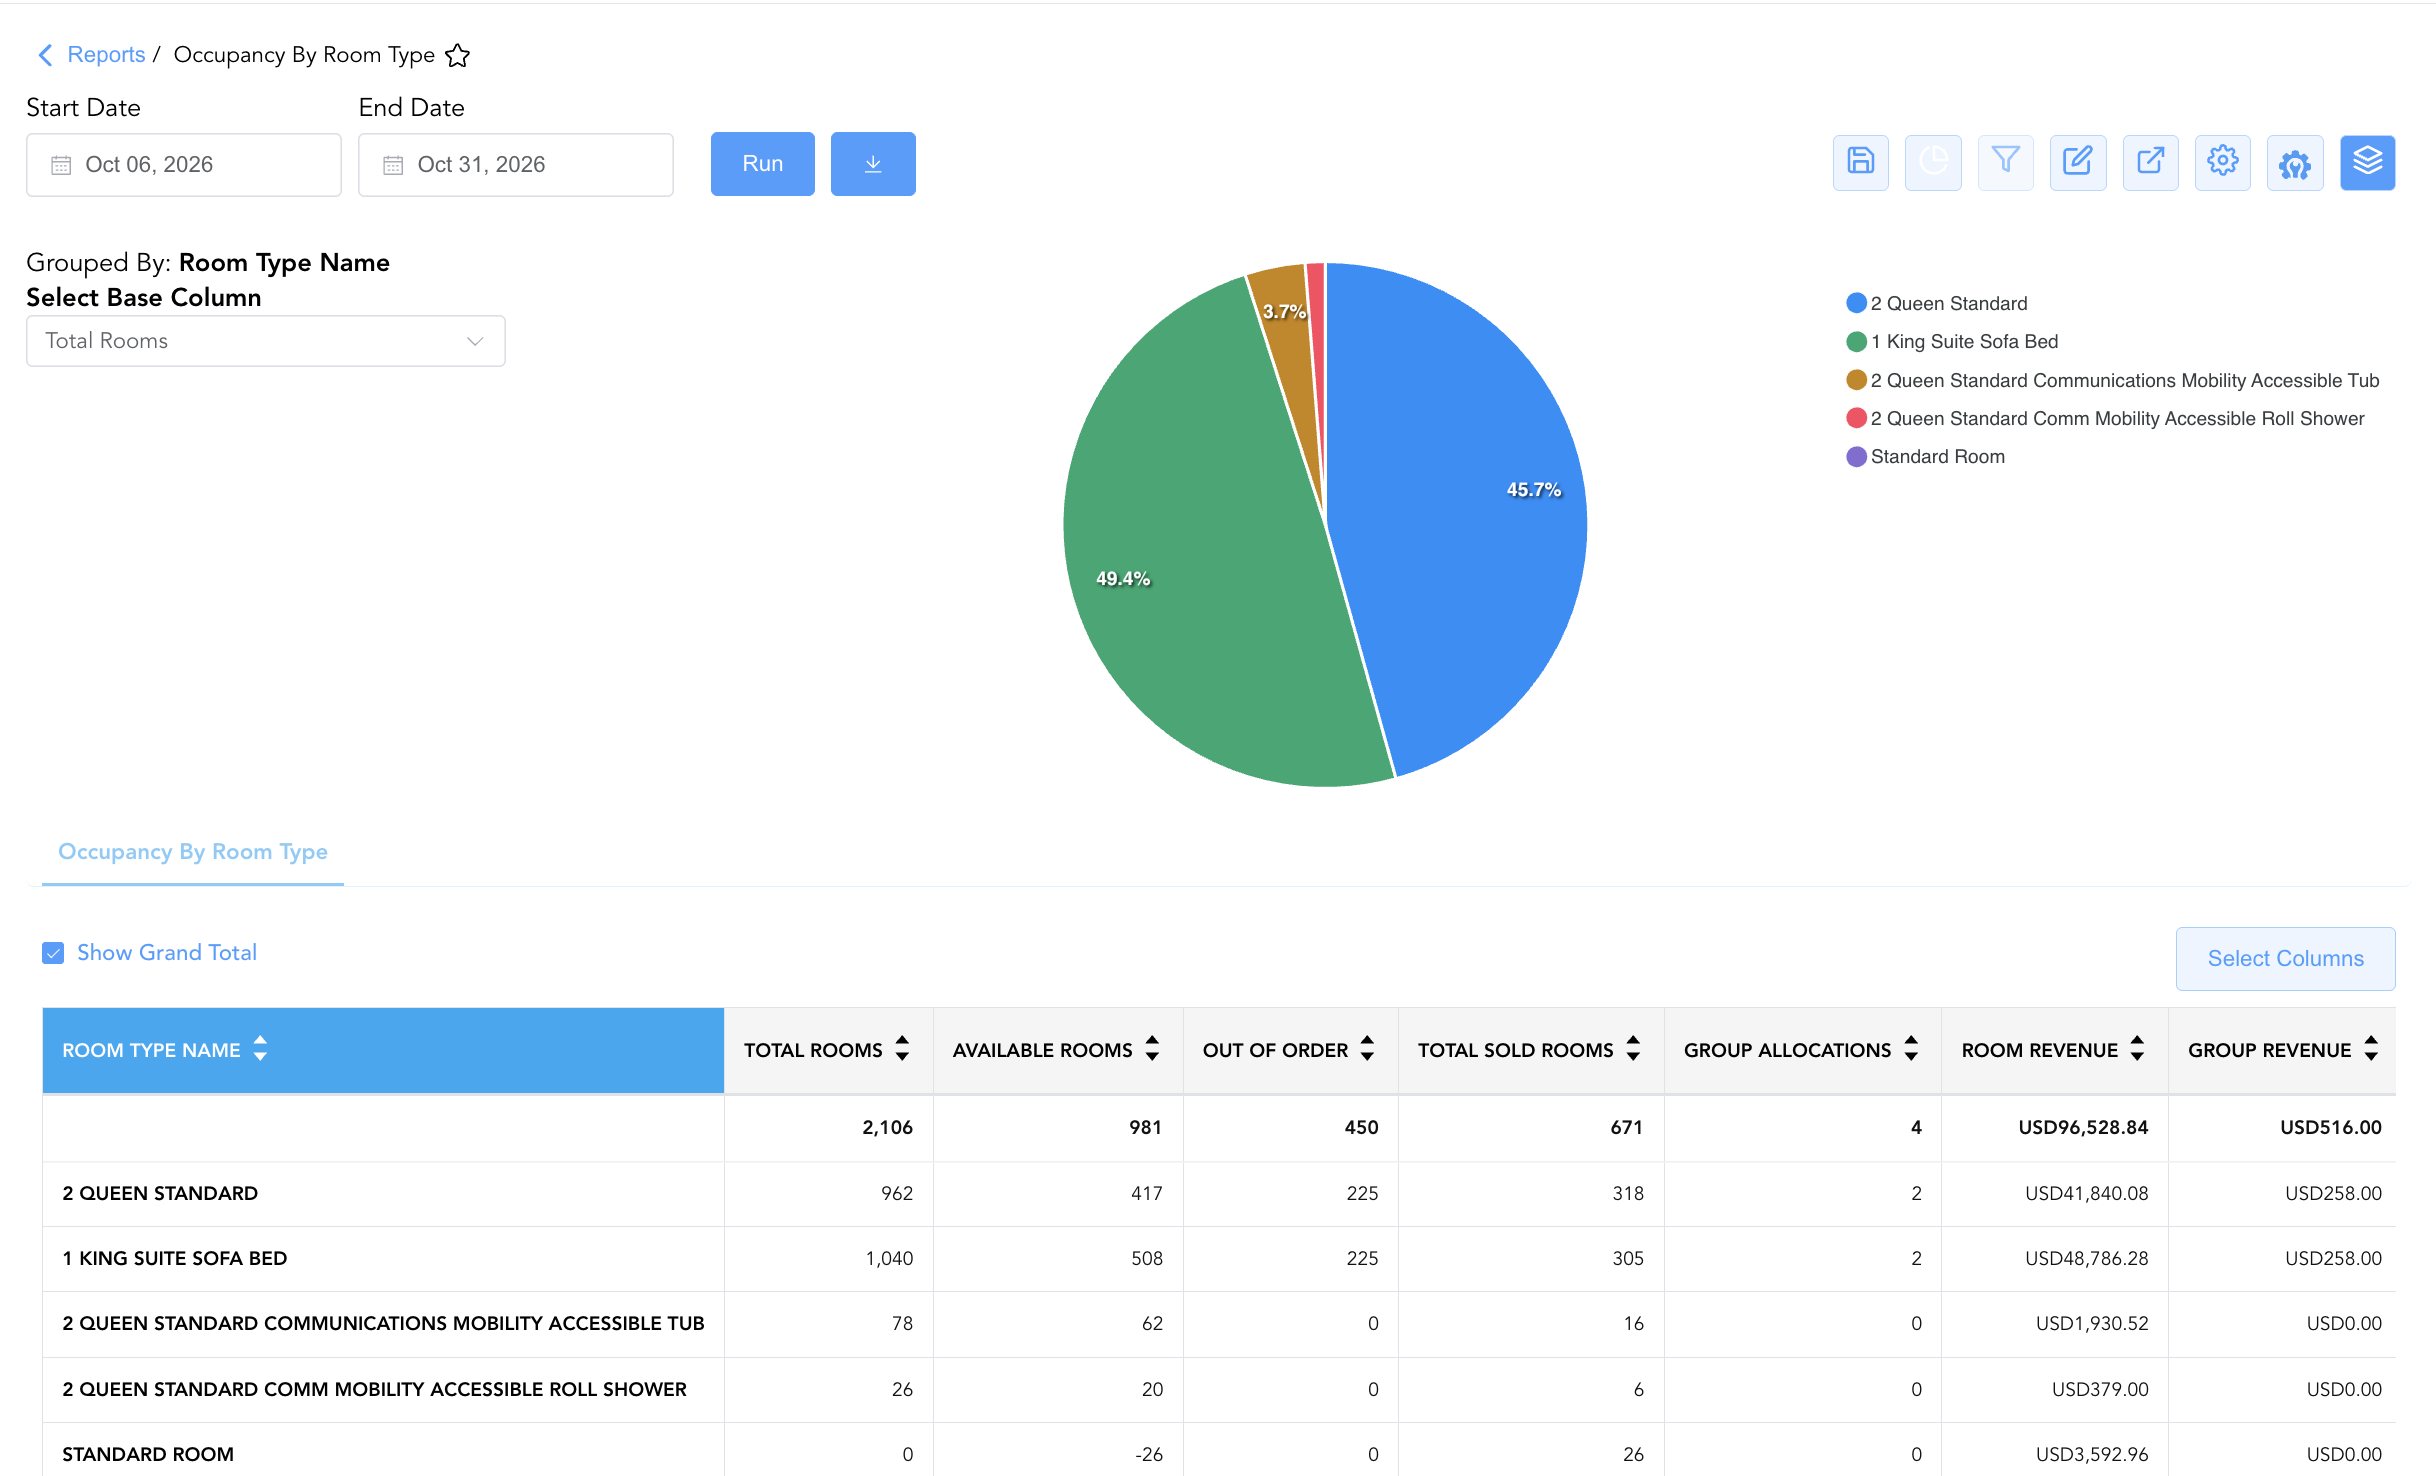Click the Start Date field Oct 06, 2026
The width and height of the screenshot is (2436, 1476).
point(184,165)
